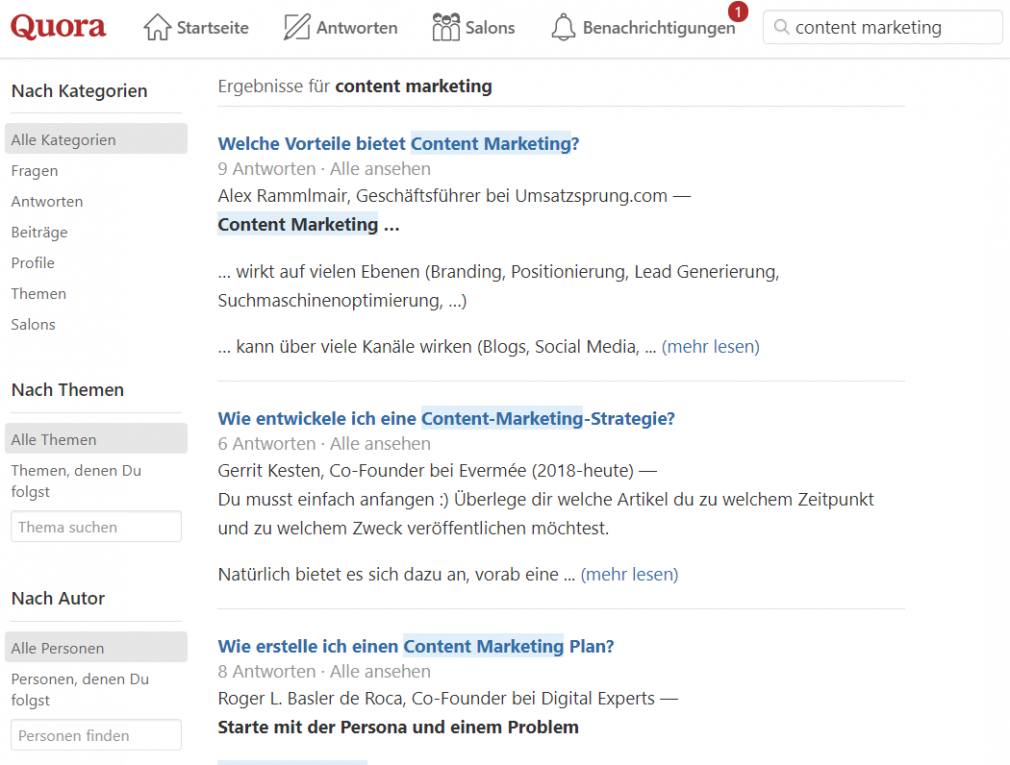1010x765 pixels.
Task: Open question Wie entwickele ich Content-Marketing-Strategie
Action: pyautogui.click(x=446, y=419)
